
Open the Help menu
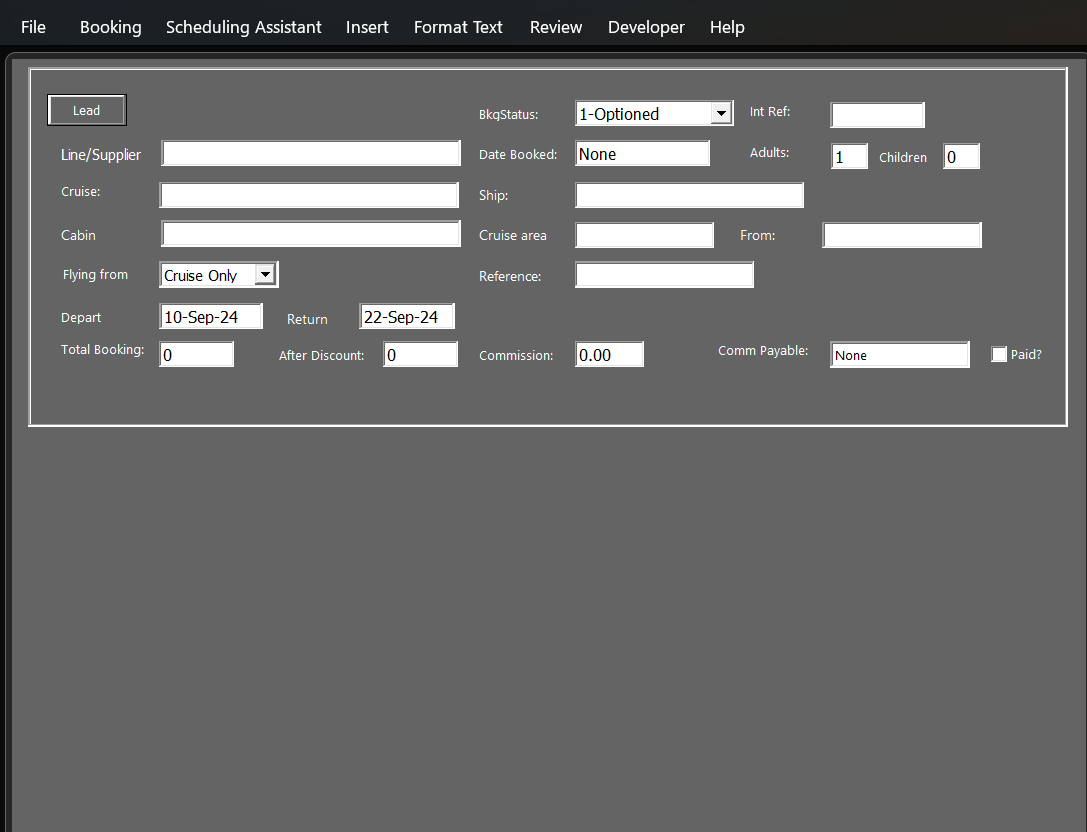[727, 27]
